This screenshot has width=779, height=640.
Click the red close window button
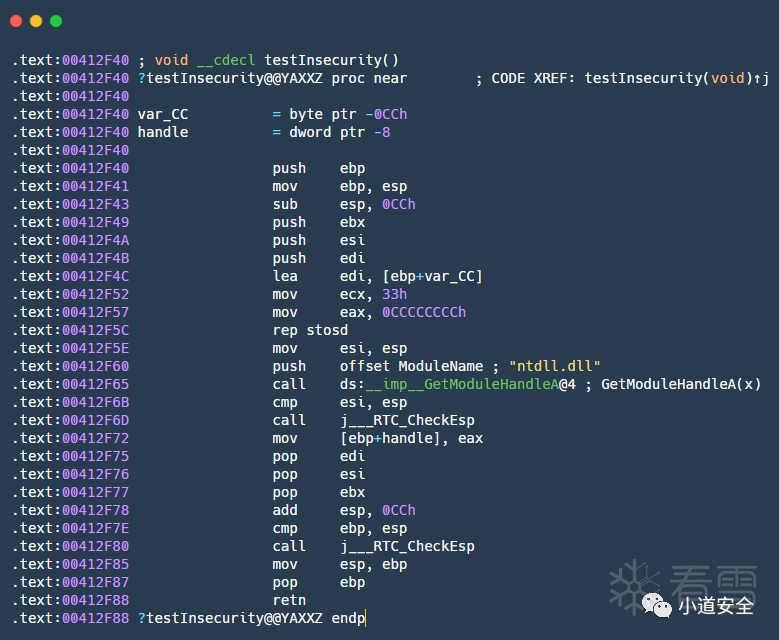(16, 20)
